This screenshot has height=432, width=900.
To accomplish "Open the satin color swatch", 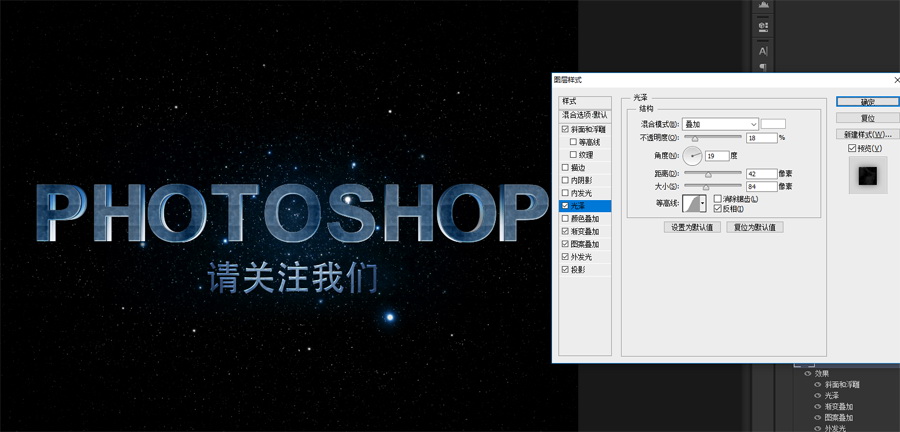I will click(773, 124).
